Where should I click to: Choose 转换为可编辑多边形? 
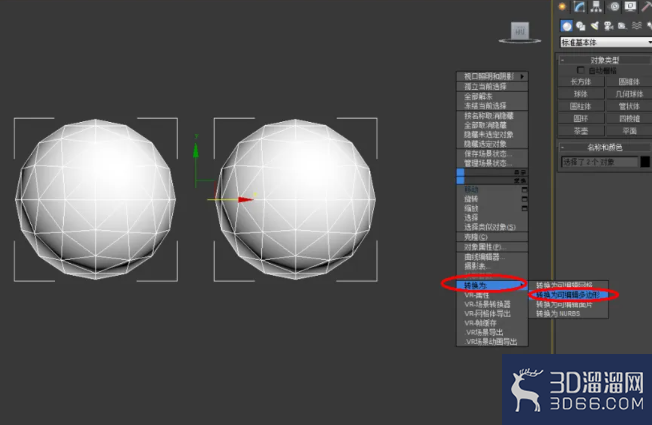(x=568, y=295)
